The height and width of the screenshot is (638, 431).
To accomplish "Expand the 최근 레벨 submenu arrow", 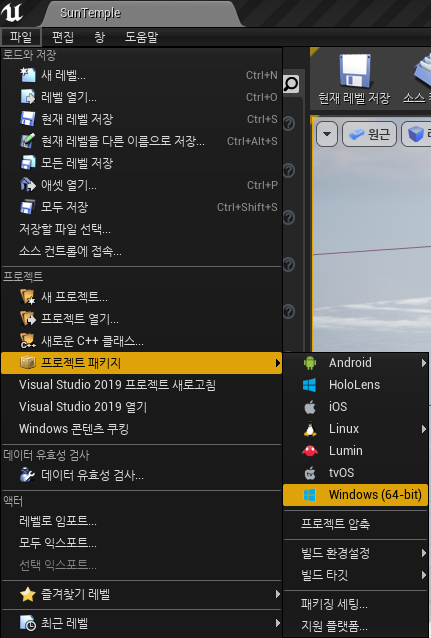I will 278,623.
